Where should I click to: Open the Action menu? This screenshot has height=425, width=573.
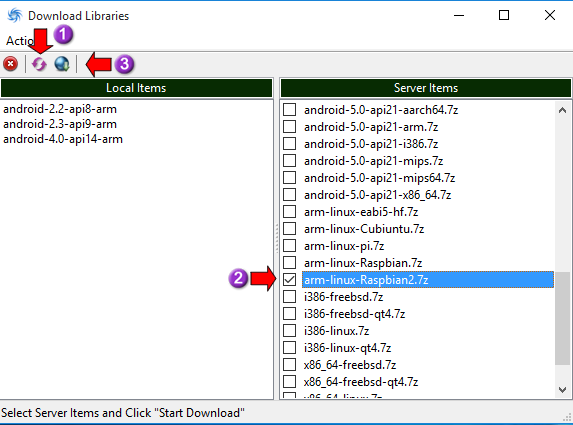coord(19,41)
